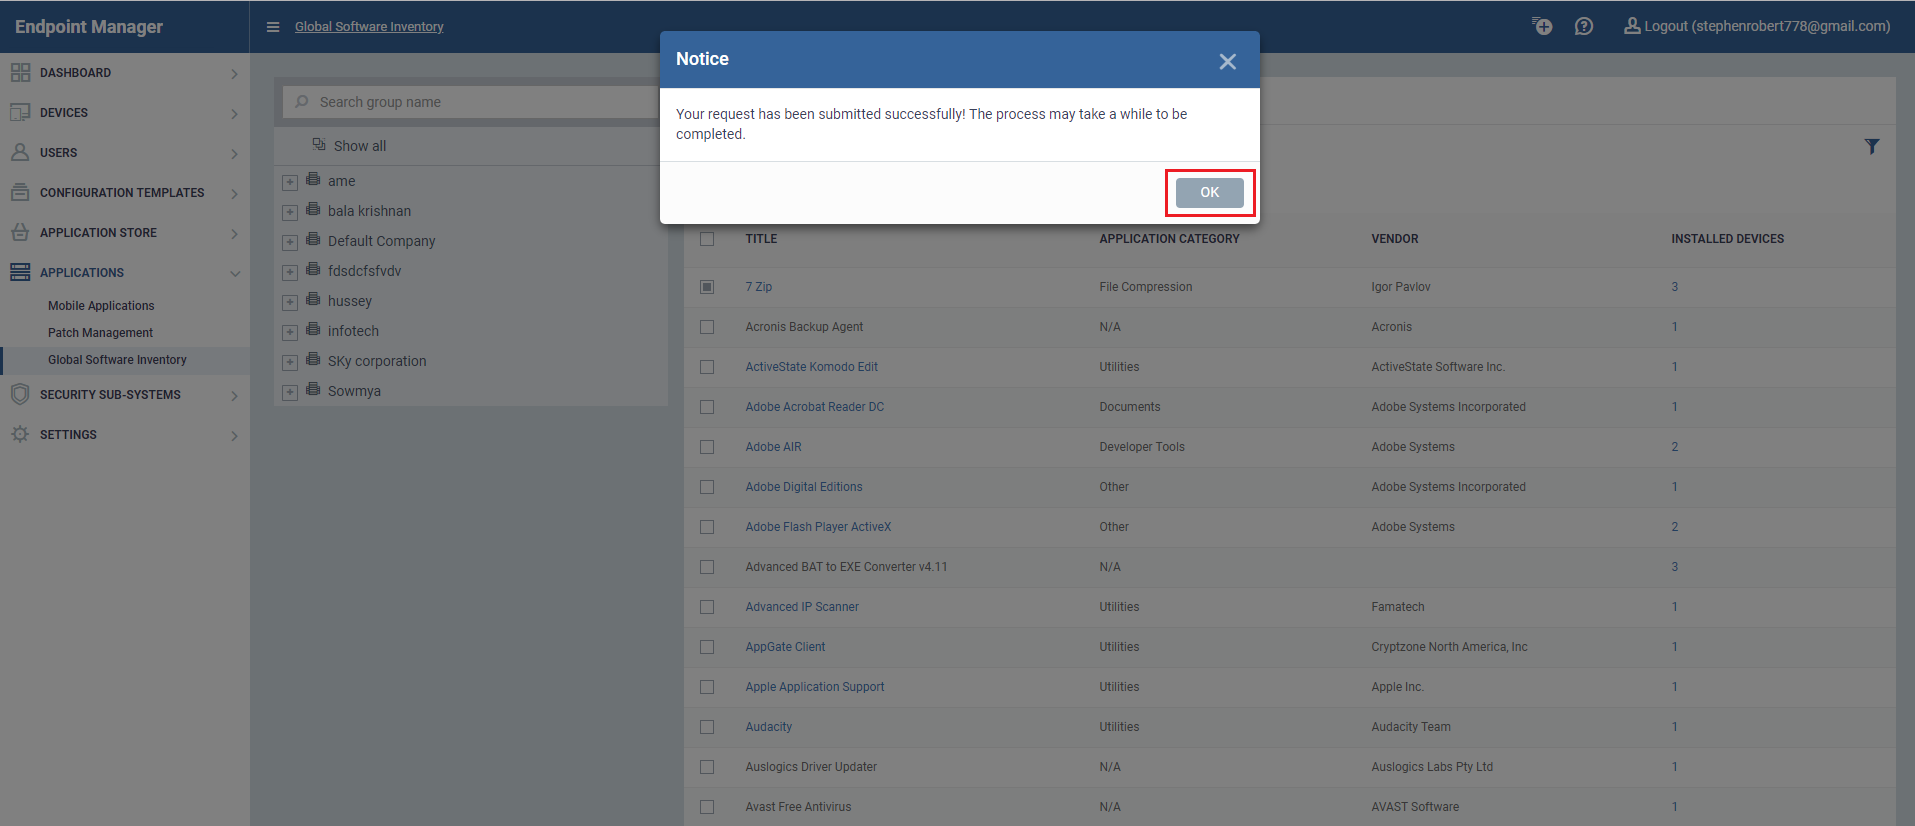This screenshot has width=1915, height=826.
Task: Check the Adobe Flash Player ActiveX checkbox
Action: (x=707, y=527)
